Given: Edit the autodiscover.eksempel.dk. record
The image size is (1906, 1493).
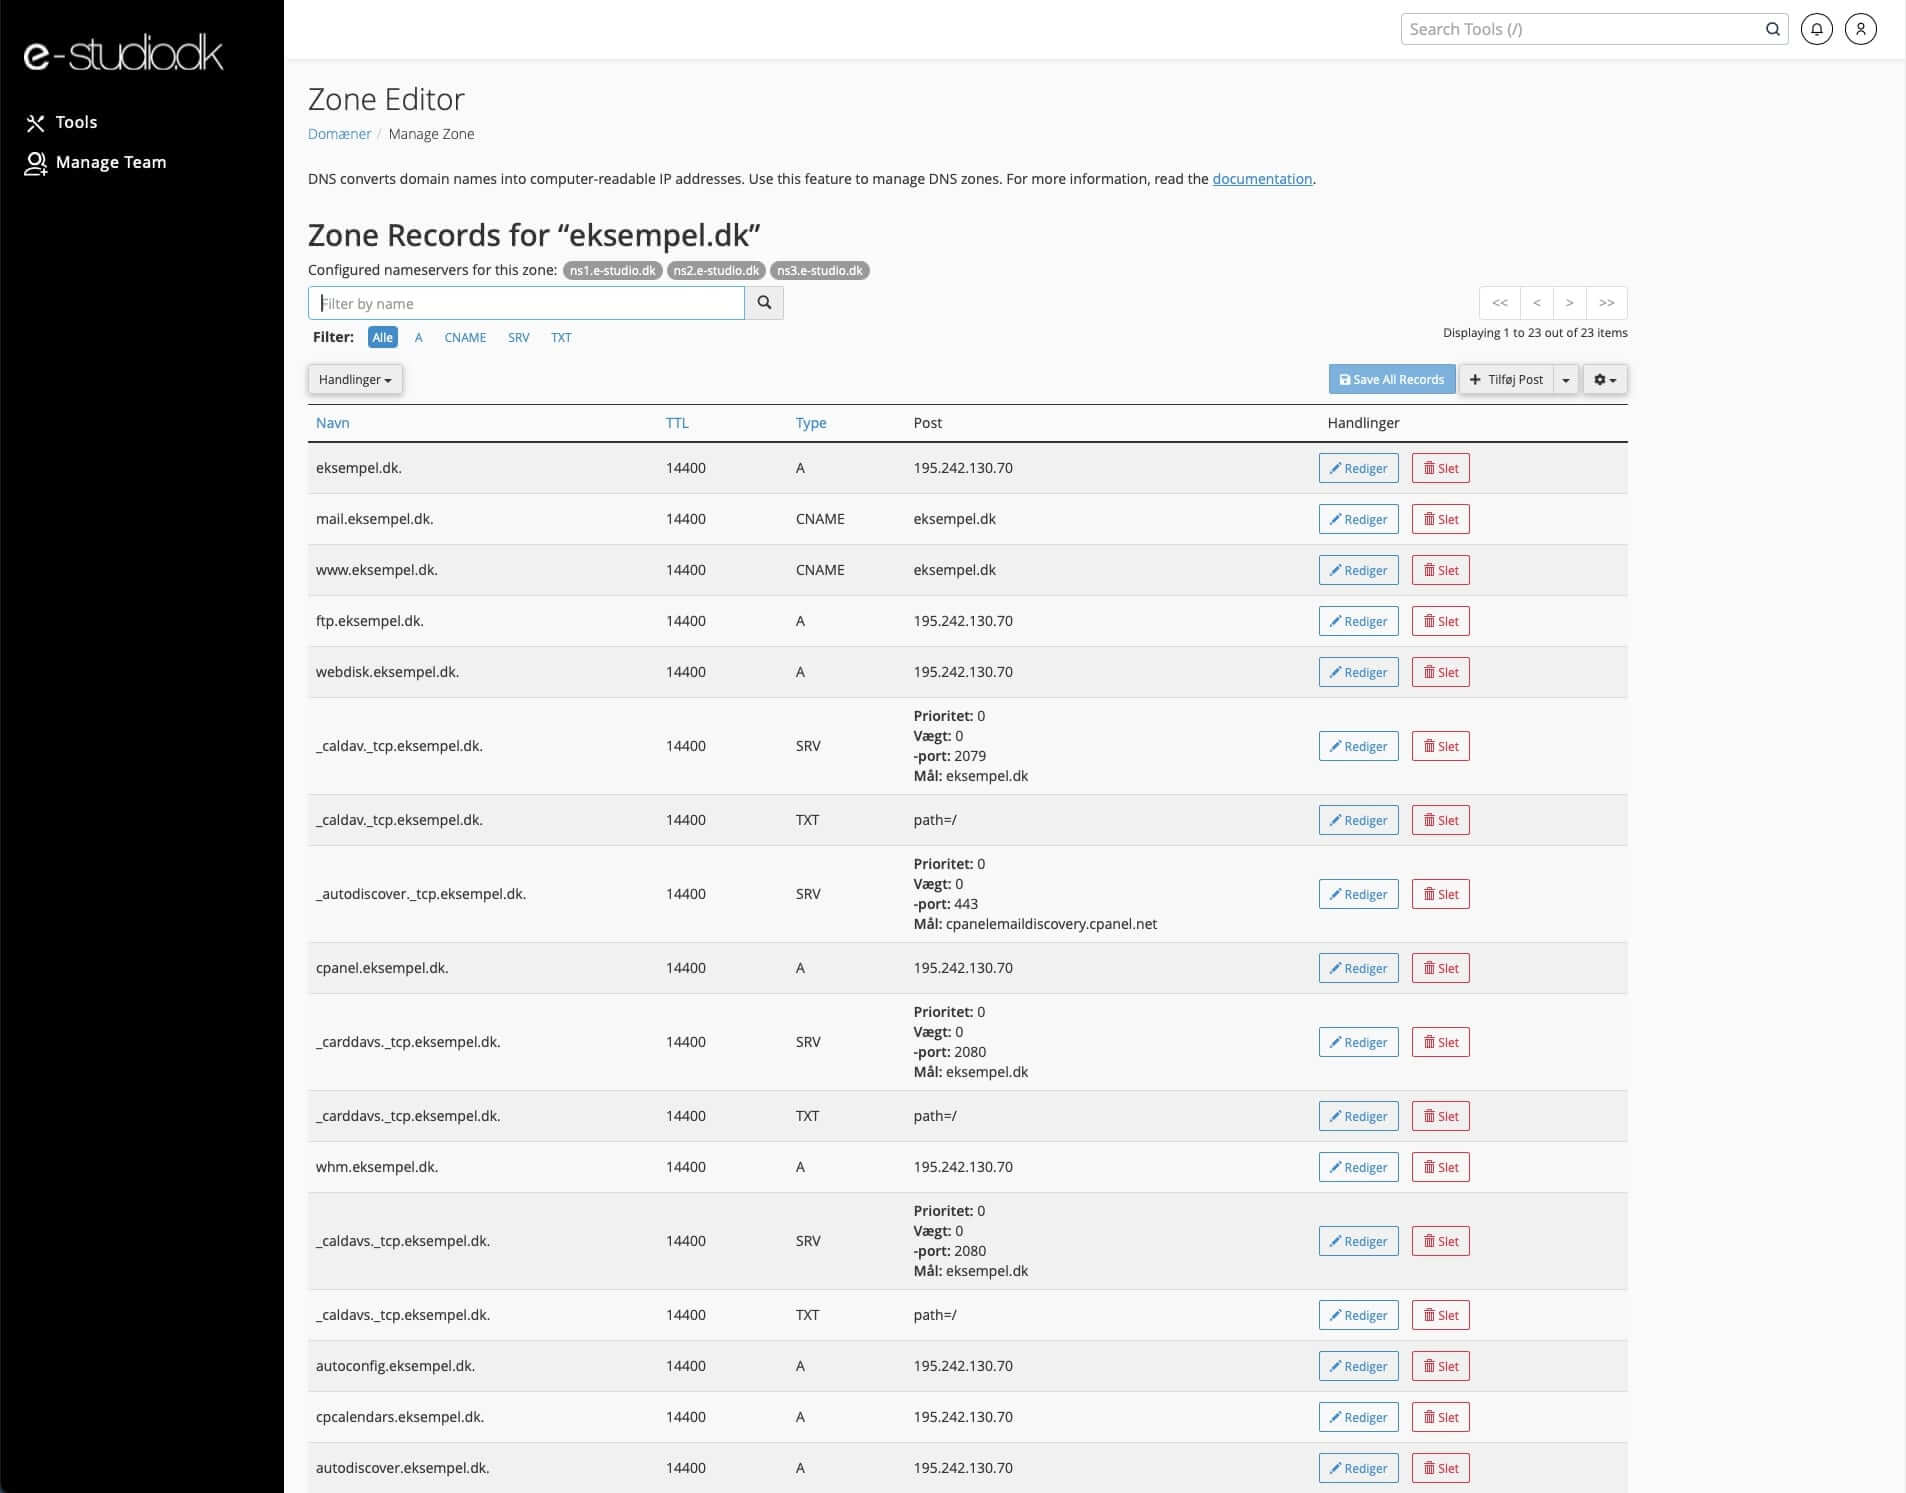Looking at the screenshot, I should tap(1358, 1468).
